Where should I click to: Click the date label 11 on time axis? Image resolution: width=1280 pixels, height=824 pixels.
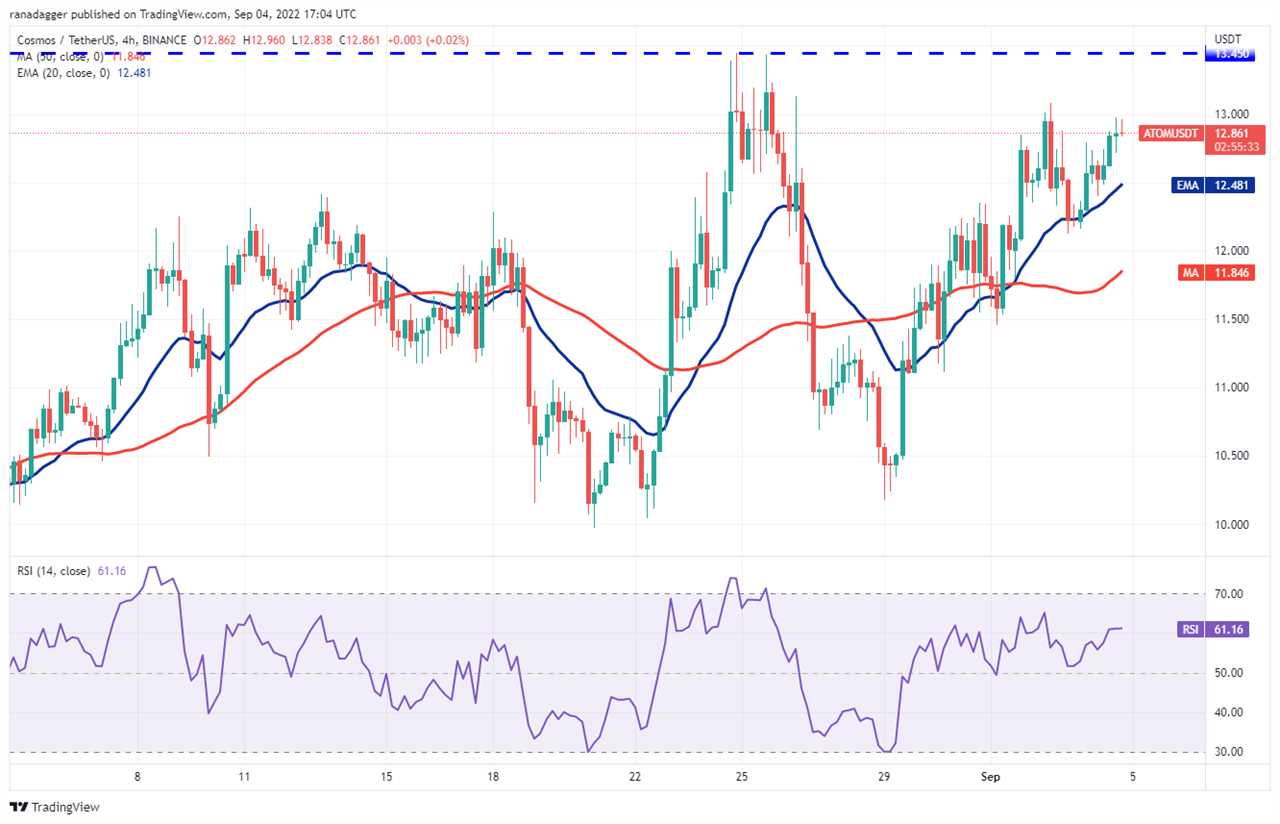[x=244, y=777]
